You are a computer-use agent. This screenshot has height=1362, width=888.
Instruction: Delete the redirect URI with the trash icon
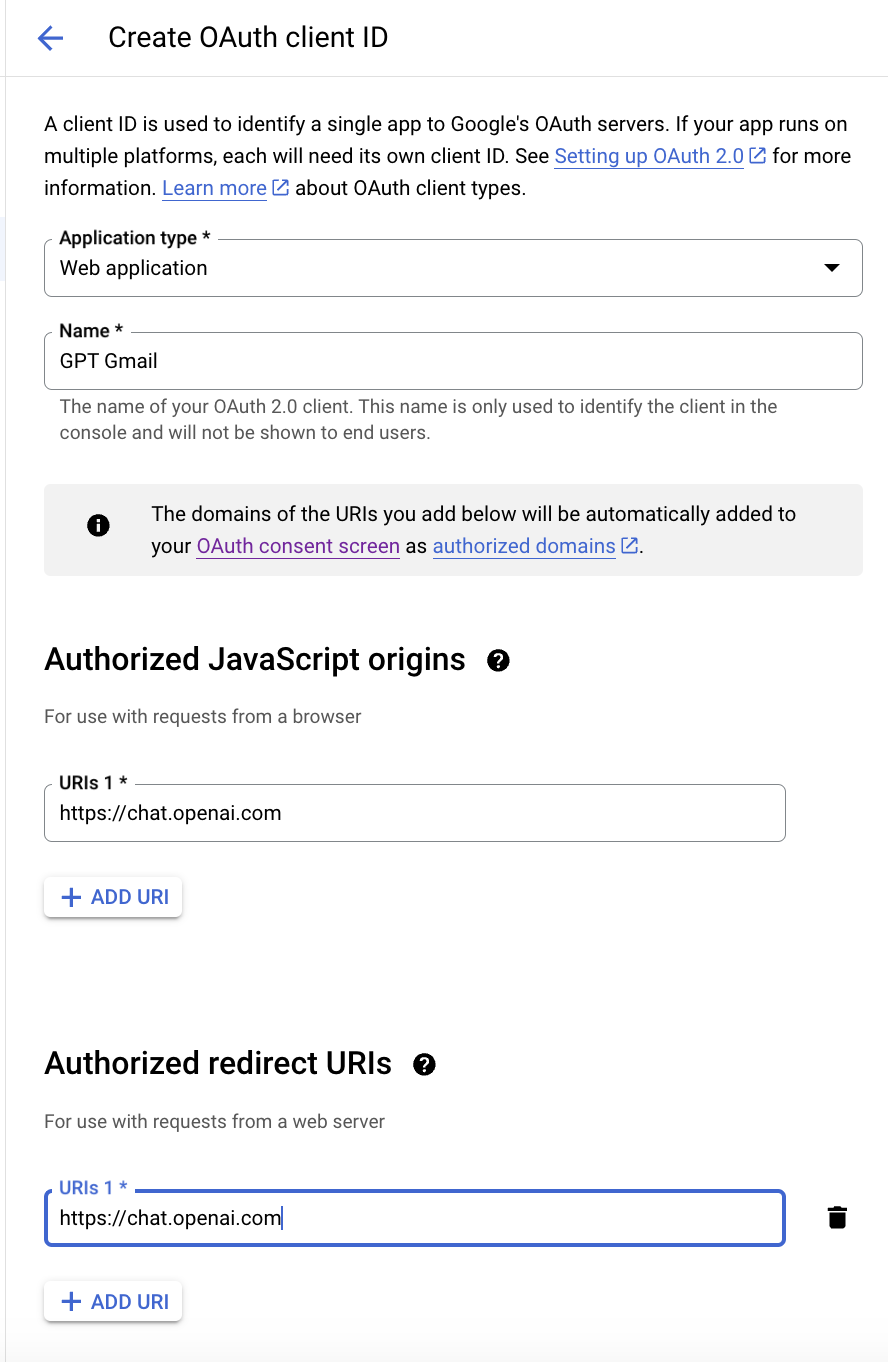(837, 1217)
